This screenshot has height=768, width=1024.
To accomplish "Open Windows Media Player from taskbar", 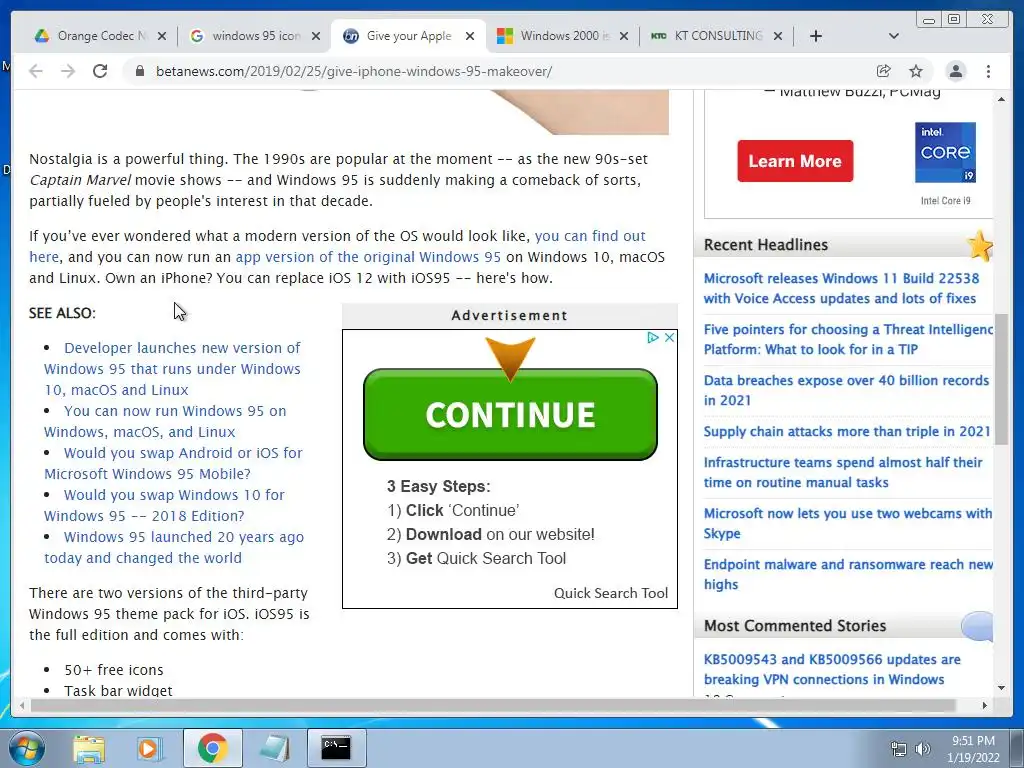I will (149, 748).
